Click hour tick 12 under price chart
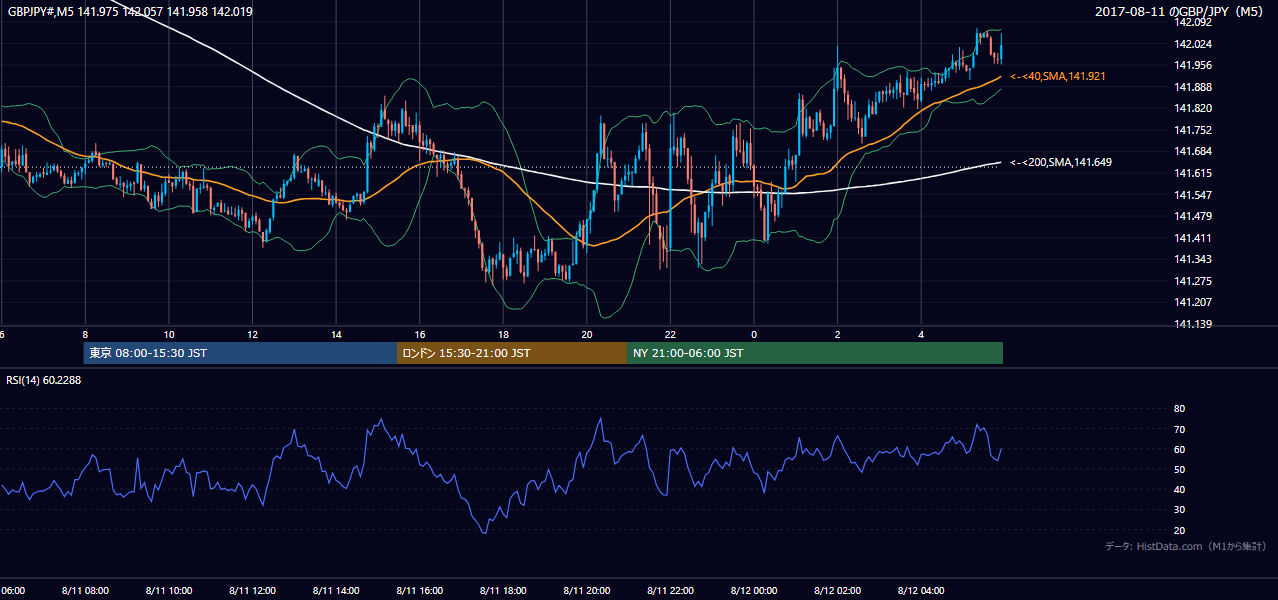The height and width of the screenshot is (600, 1278). [x=252, y=335]
